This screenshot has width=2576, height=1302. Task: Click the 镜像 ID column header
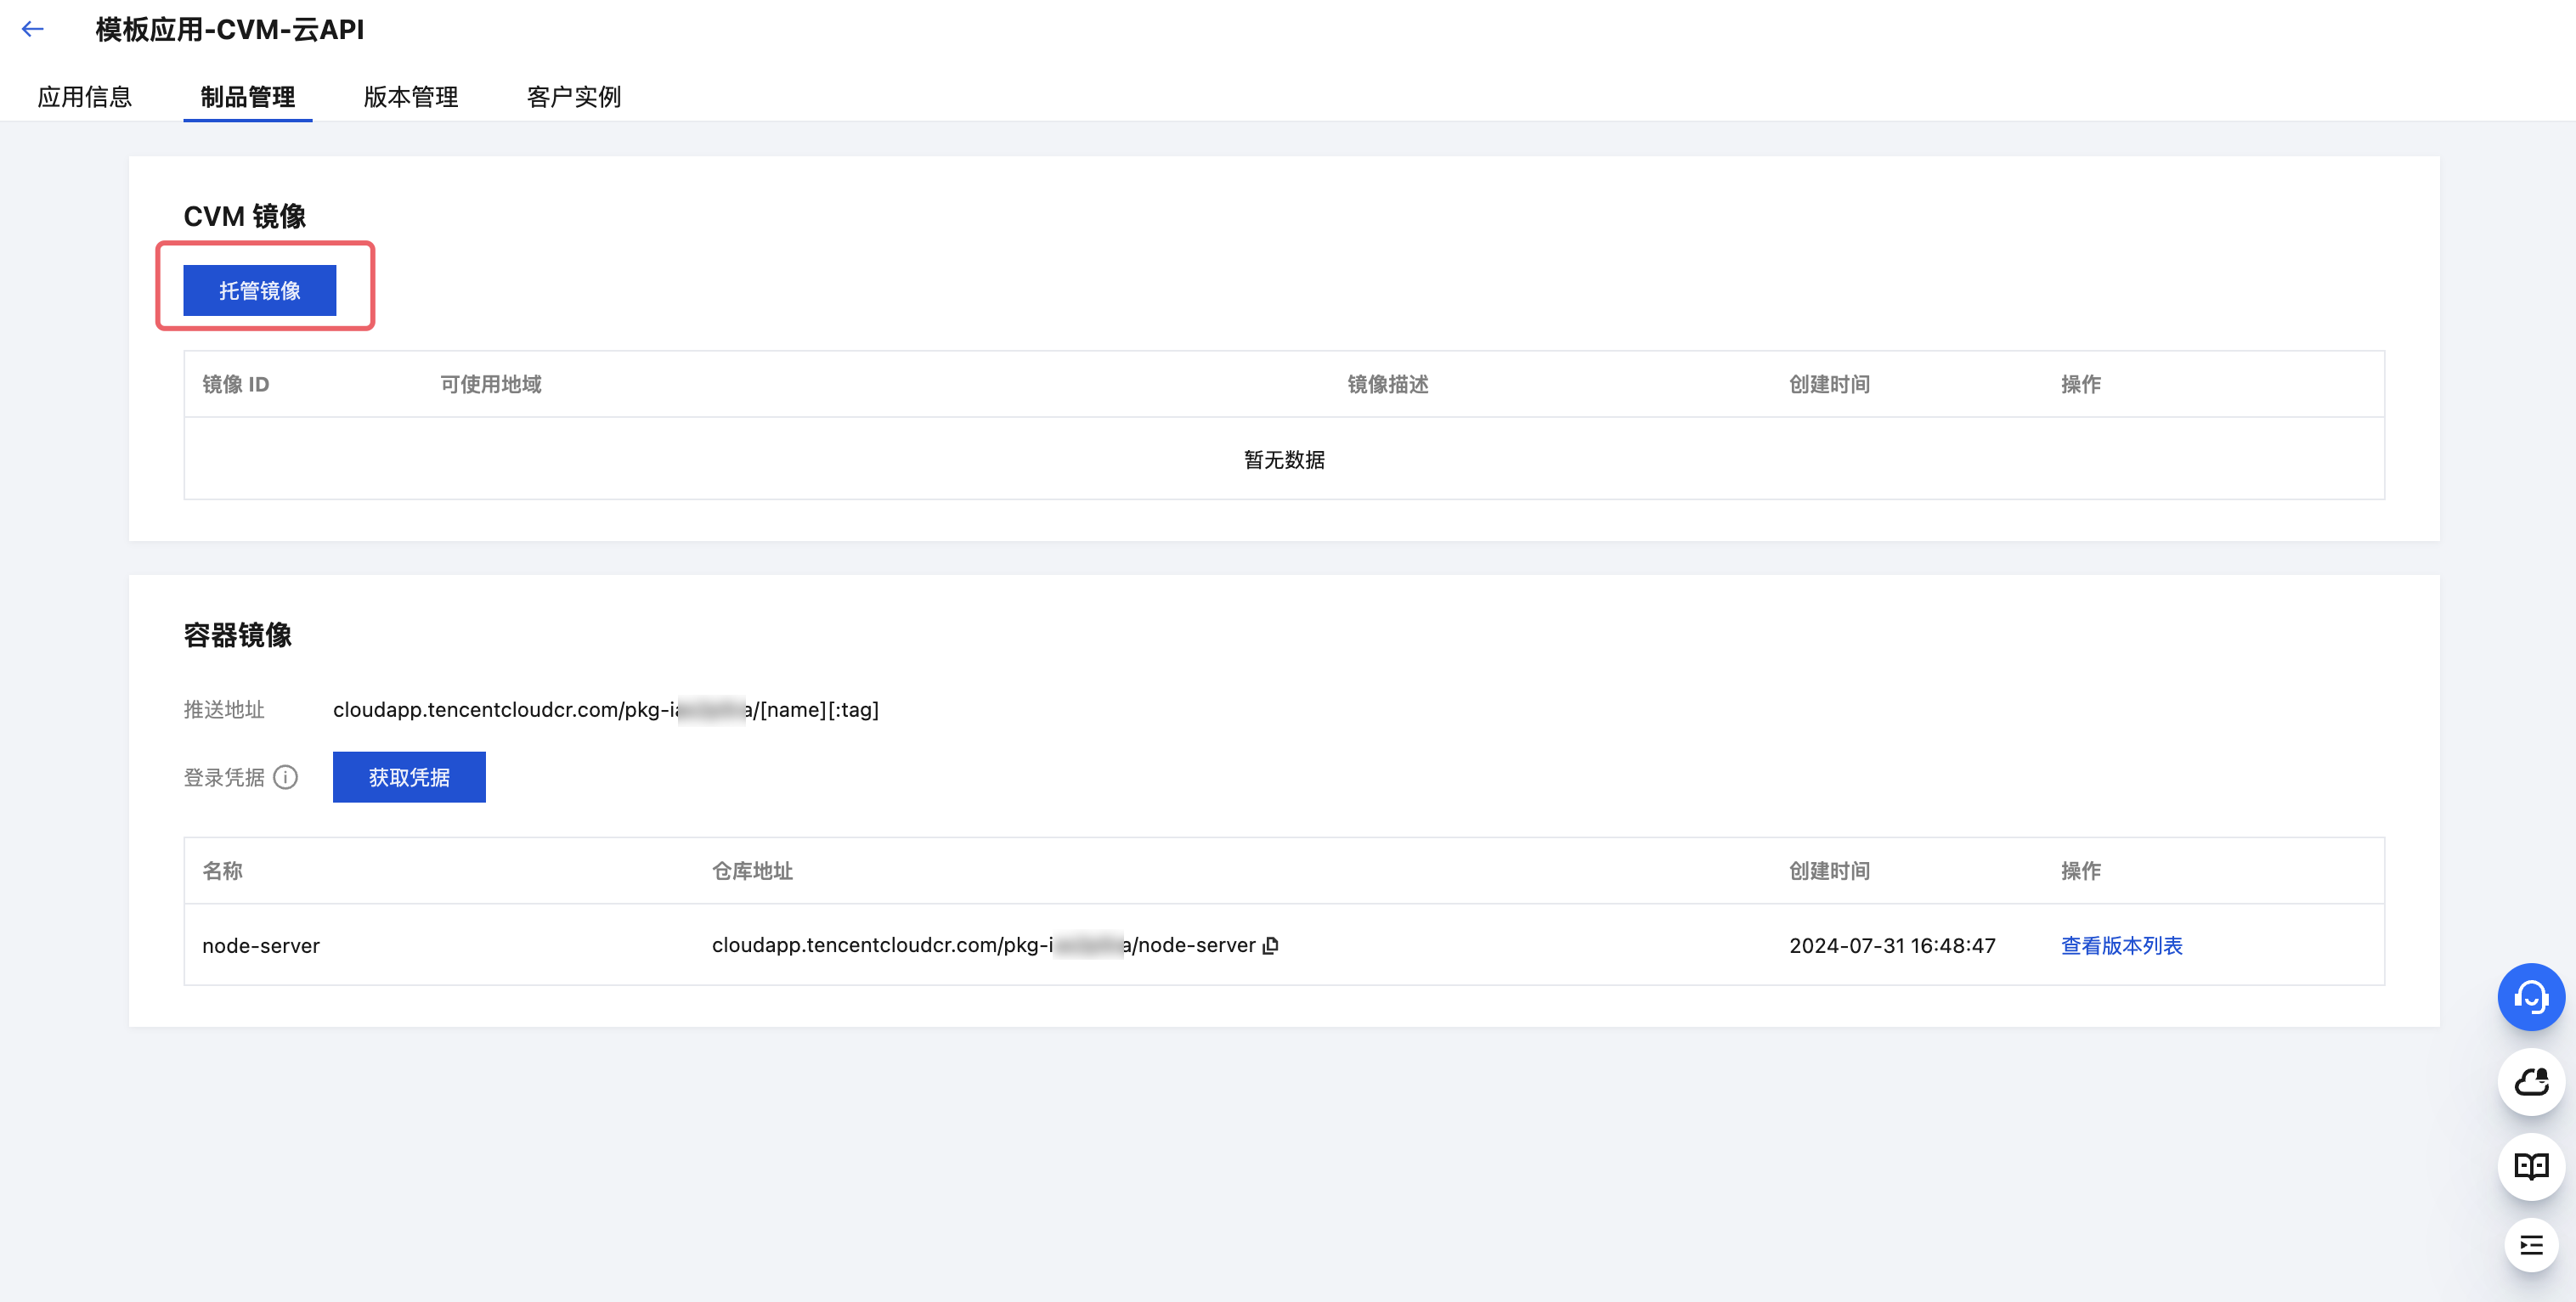tap(235, 384)
